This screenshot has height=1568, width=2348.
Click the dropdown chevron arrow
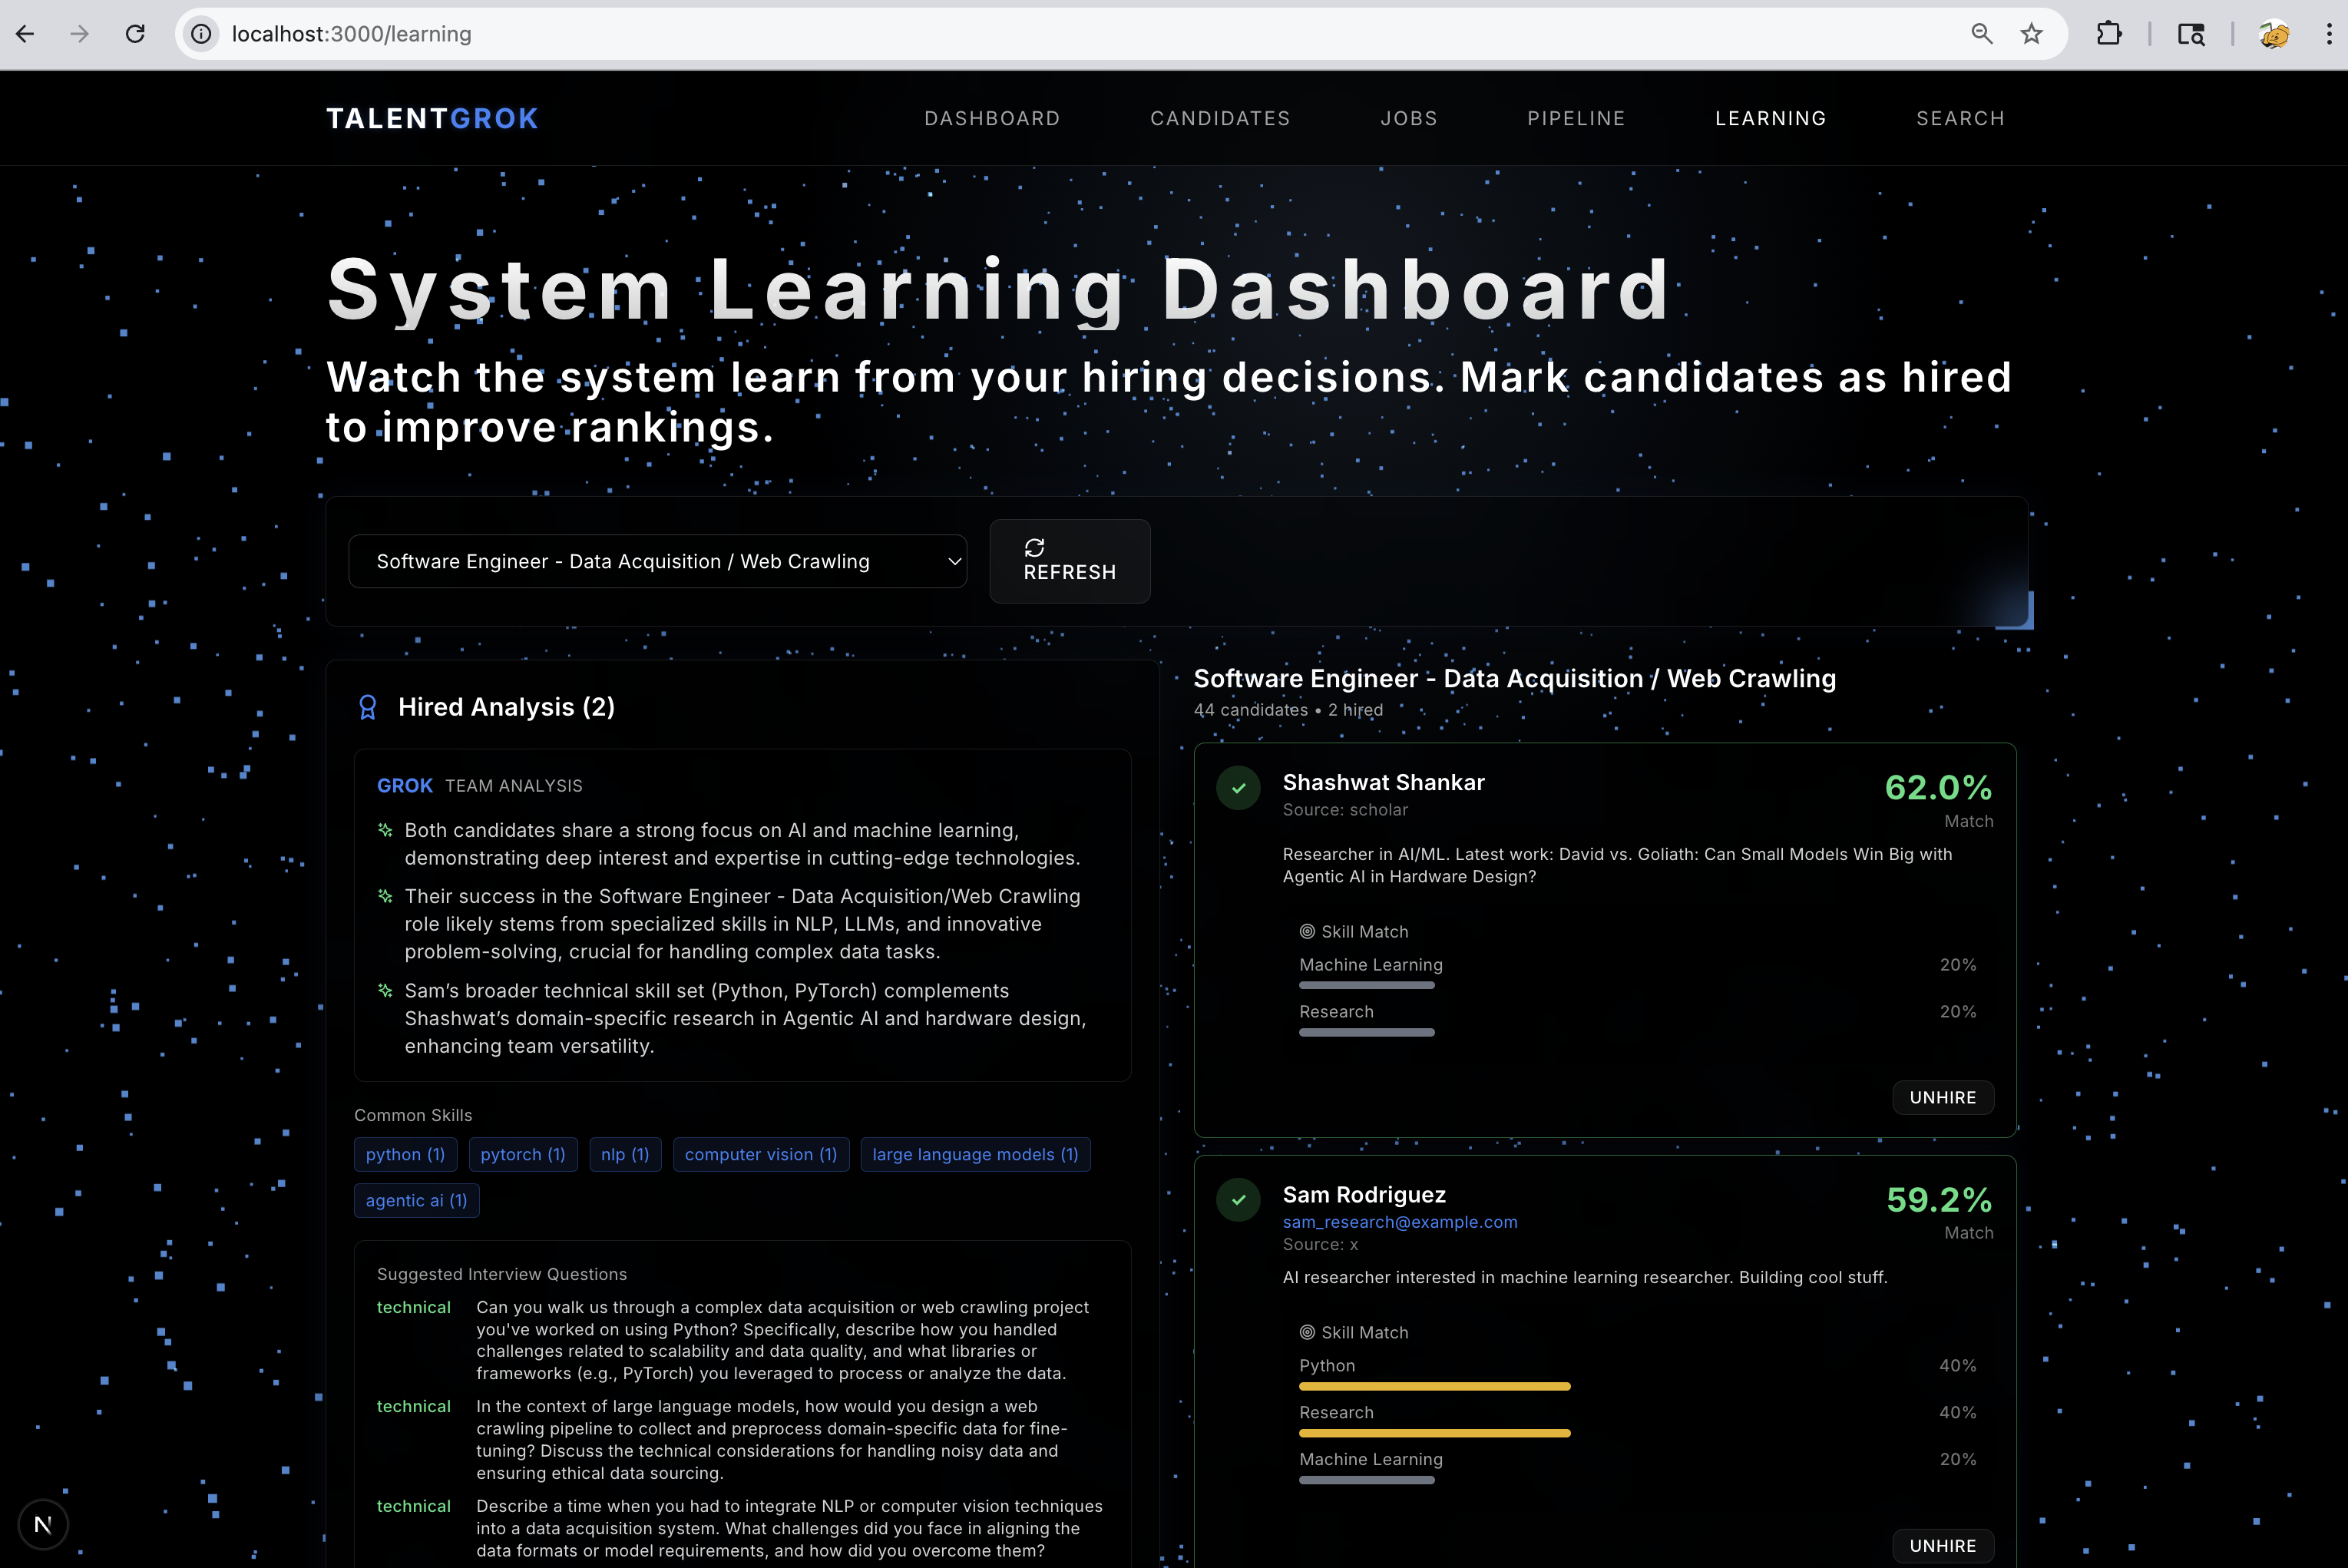coord(954,561)
